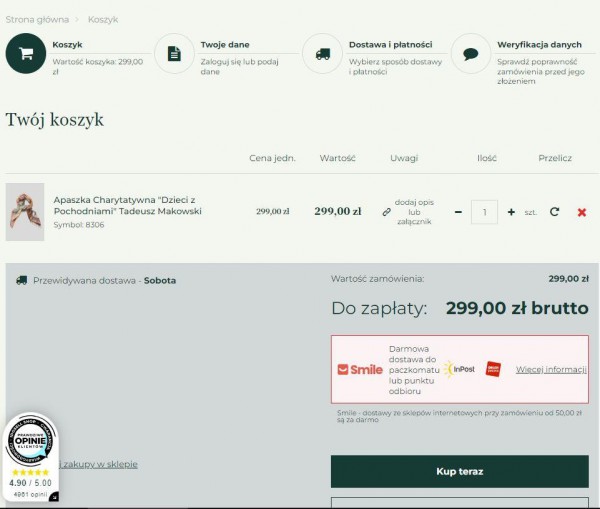Viewport: 600px width, 509px height.
Task: Click the Twój koszyk heading
Action: tap(54, 120)
